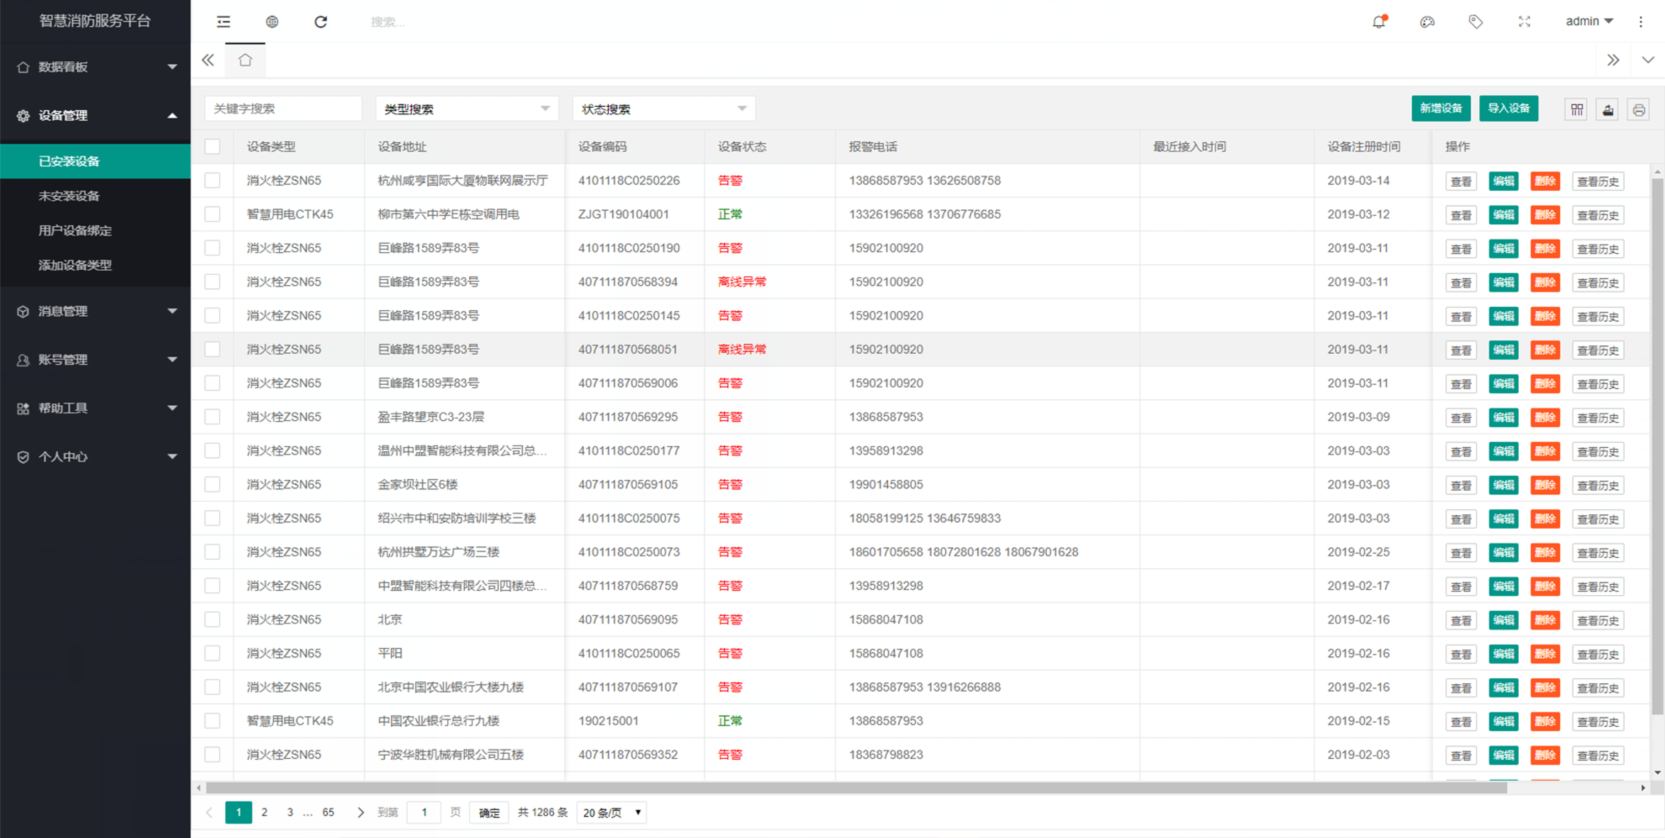Open the 类型搜索 dropdown
1665x838 pixels.
point(466,109)
